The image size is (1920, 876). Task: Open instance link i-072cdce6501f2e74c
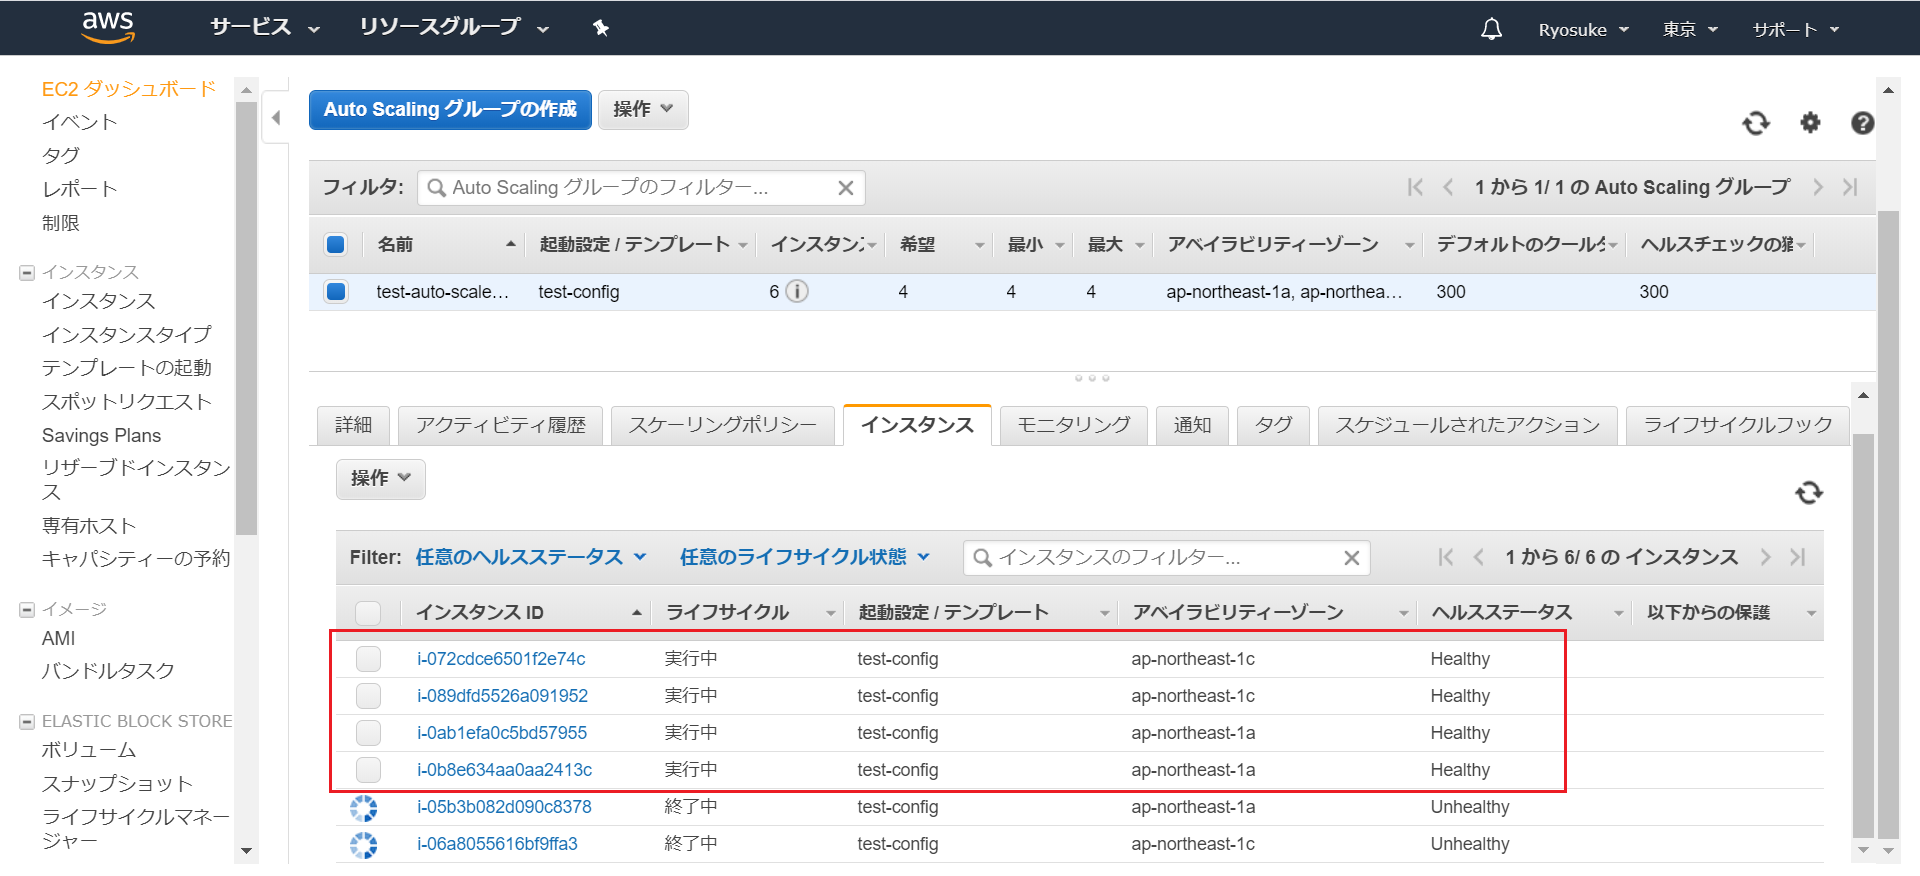pyautogui.click(x=501, y=659)
